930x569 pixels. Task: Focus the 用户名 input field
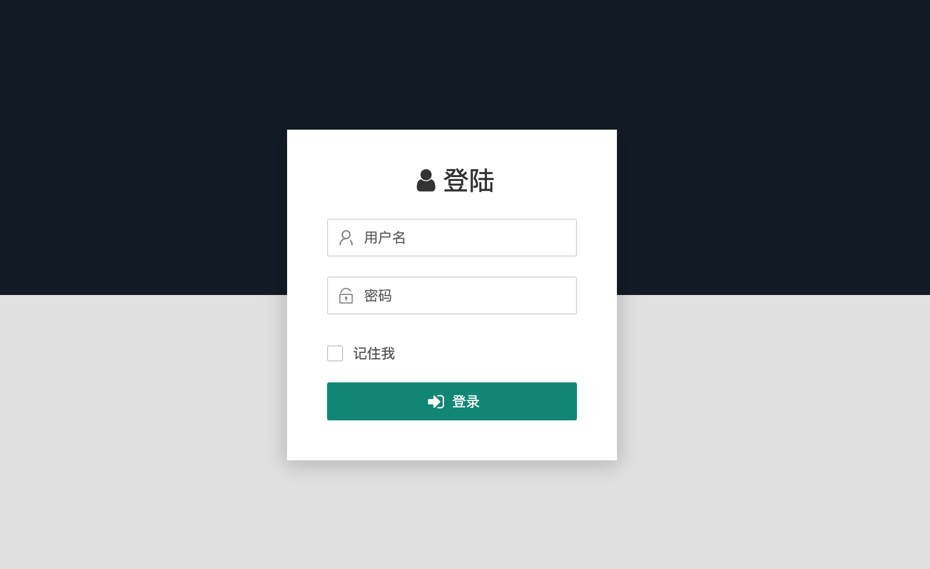[x=452, y=238]
